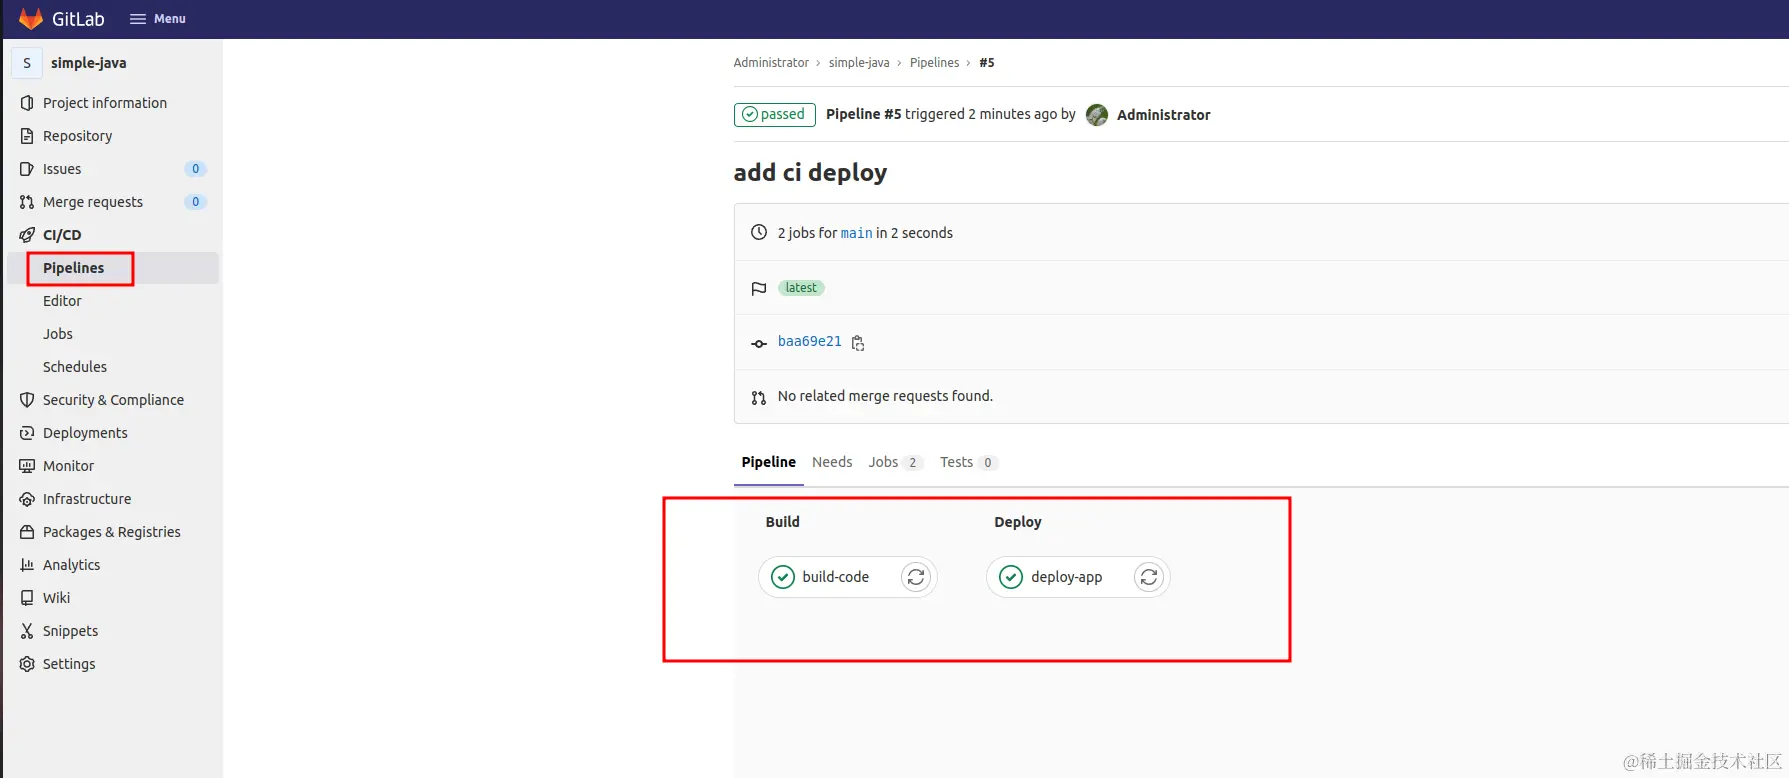Viewport: 1789px width, 778px height.
Task: Open the CI/CD Editor page
Action: click(62, 301)
